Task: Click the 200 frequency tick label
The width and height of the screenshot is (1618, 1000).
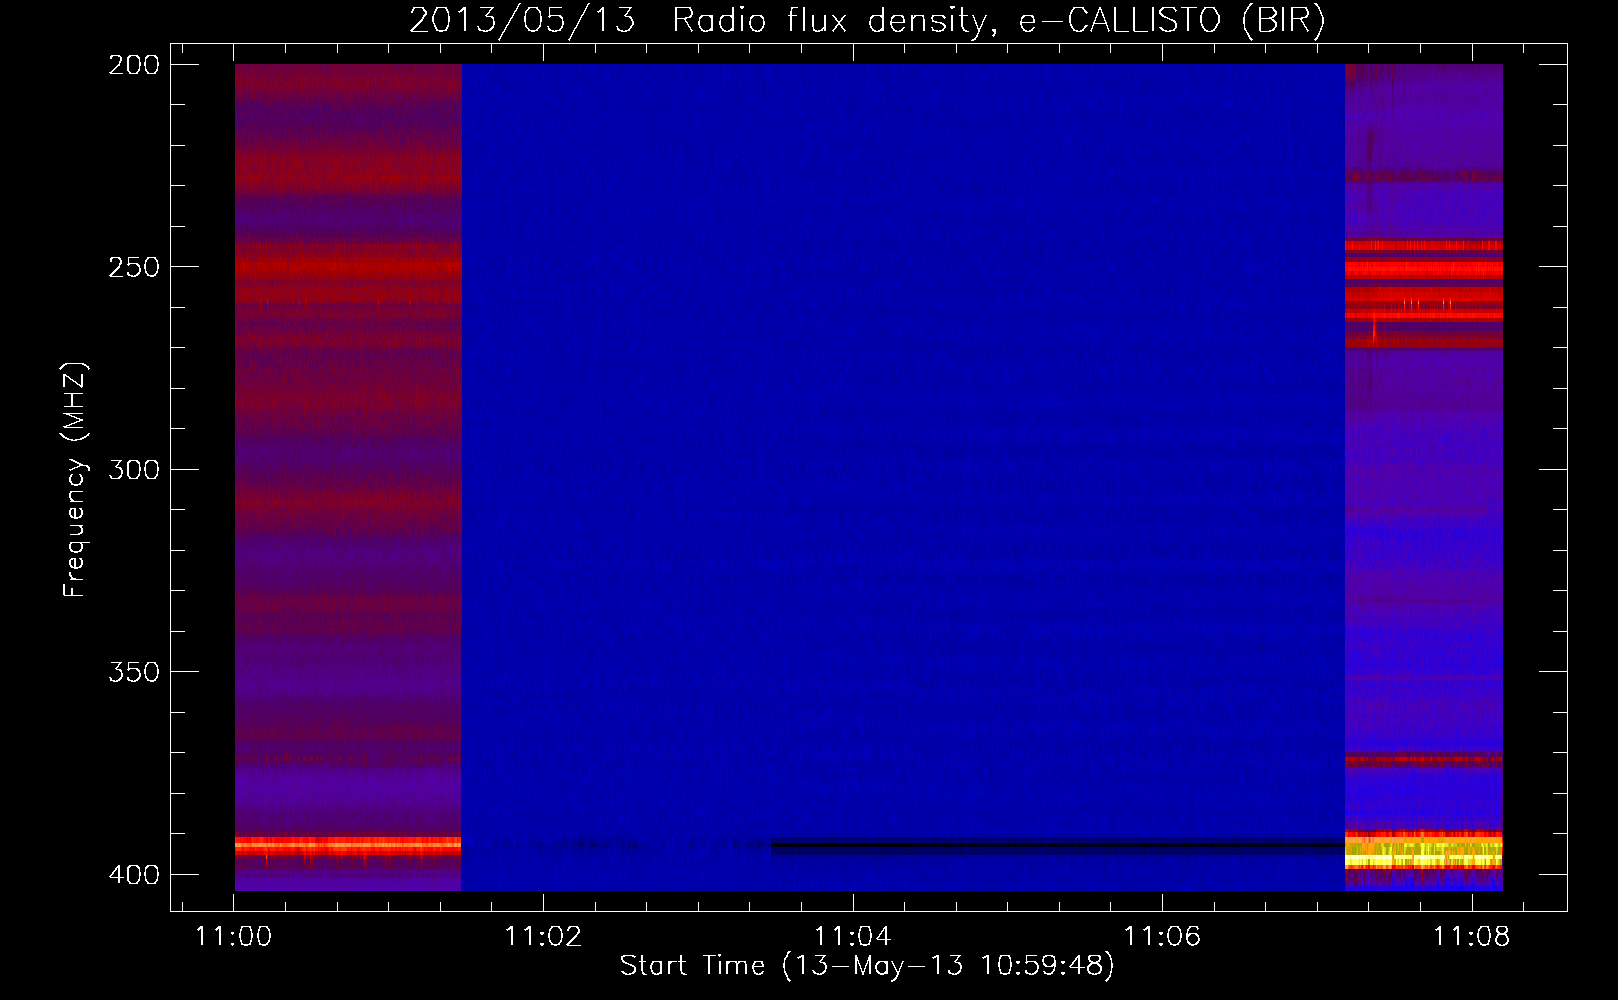Action: [134, 65]
